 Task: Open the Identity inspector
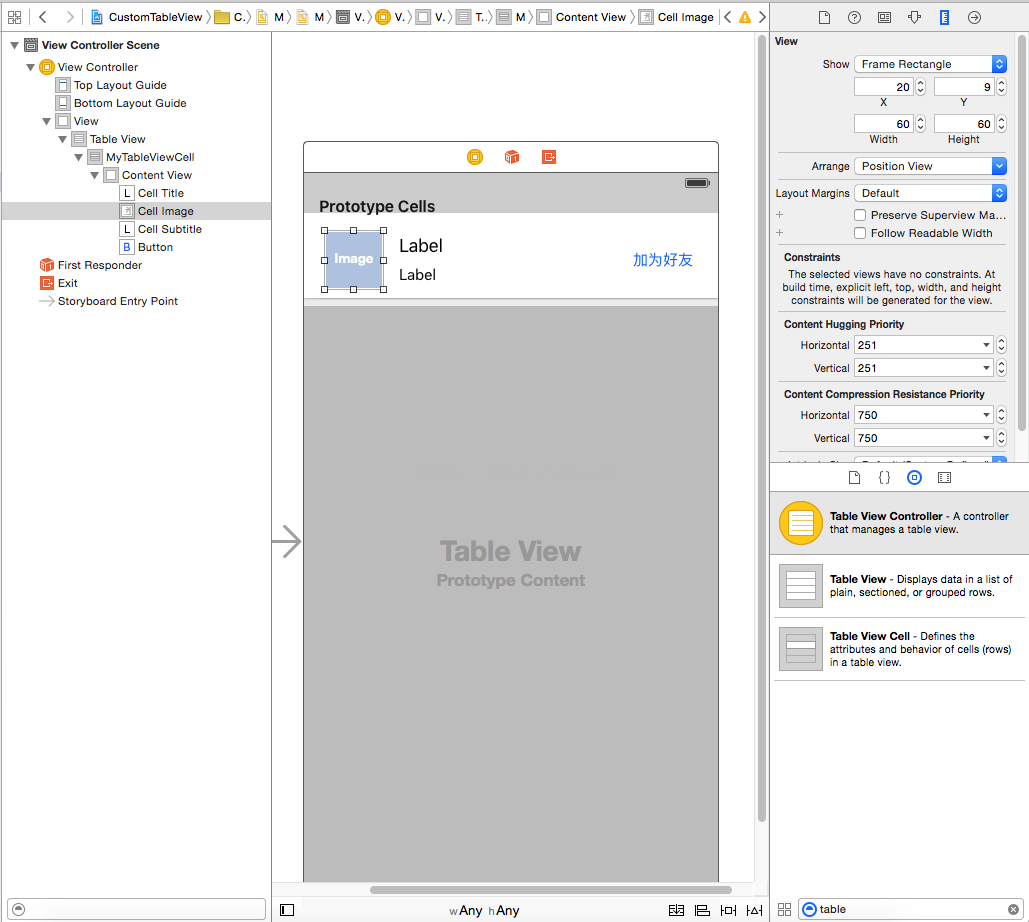tap(885, 18)
